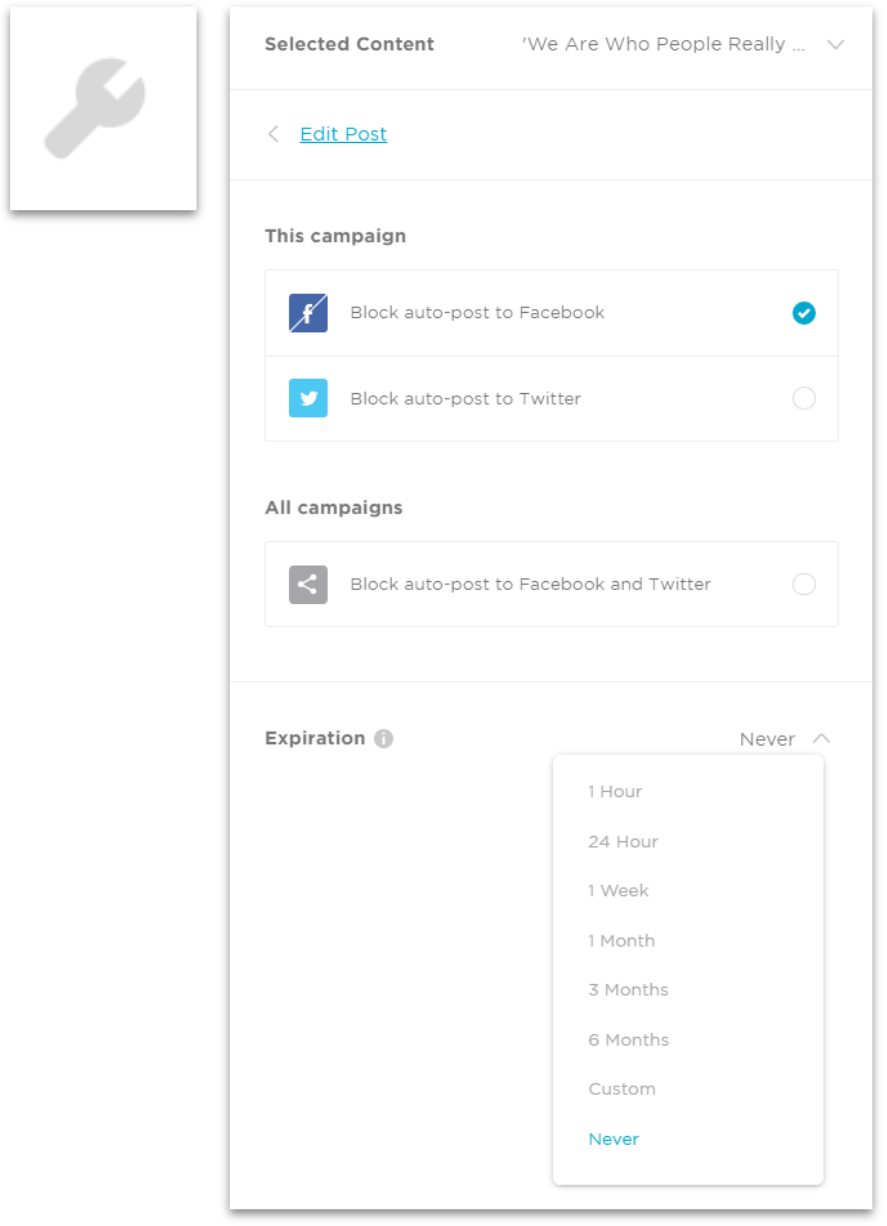Click the crossed-out Facebook icon
Screen dimensions: 887x1226
click(308, 313)
